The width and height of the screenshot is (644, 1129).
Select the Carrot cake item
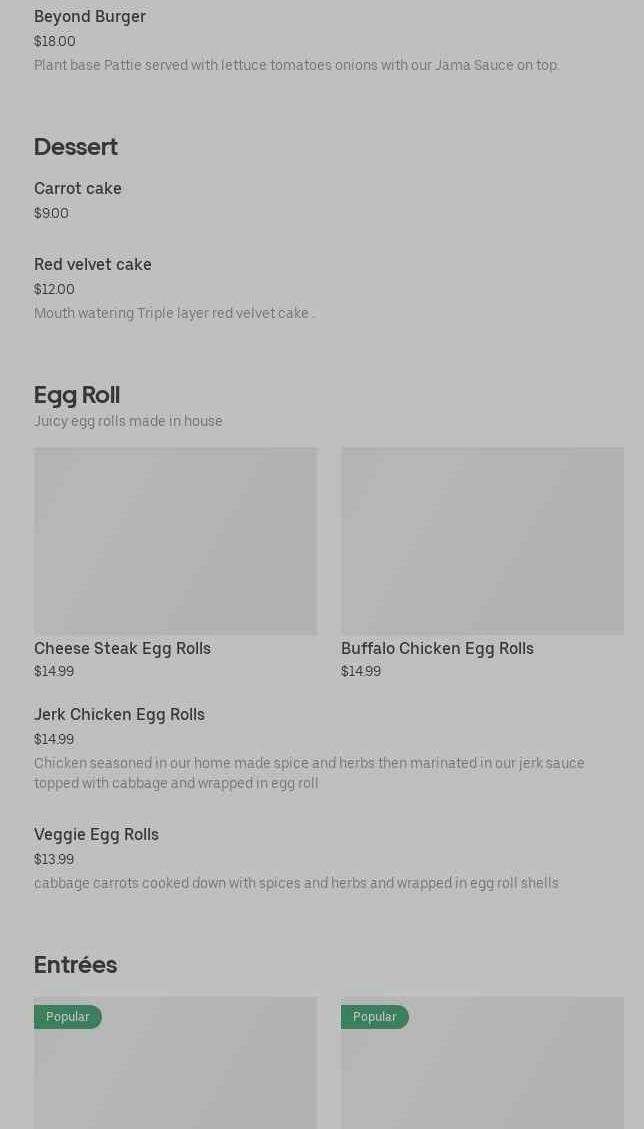78,189
